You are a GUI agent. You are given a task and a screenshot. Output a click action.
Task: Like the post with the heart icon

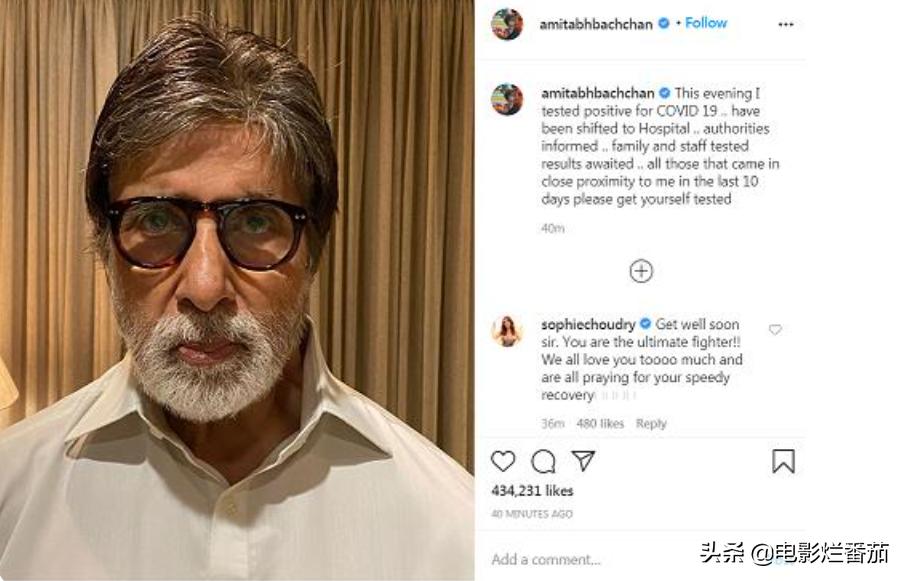pos(503,460)
